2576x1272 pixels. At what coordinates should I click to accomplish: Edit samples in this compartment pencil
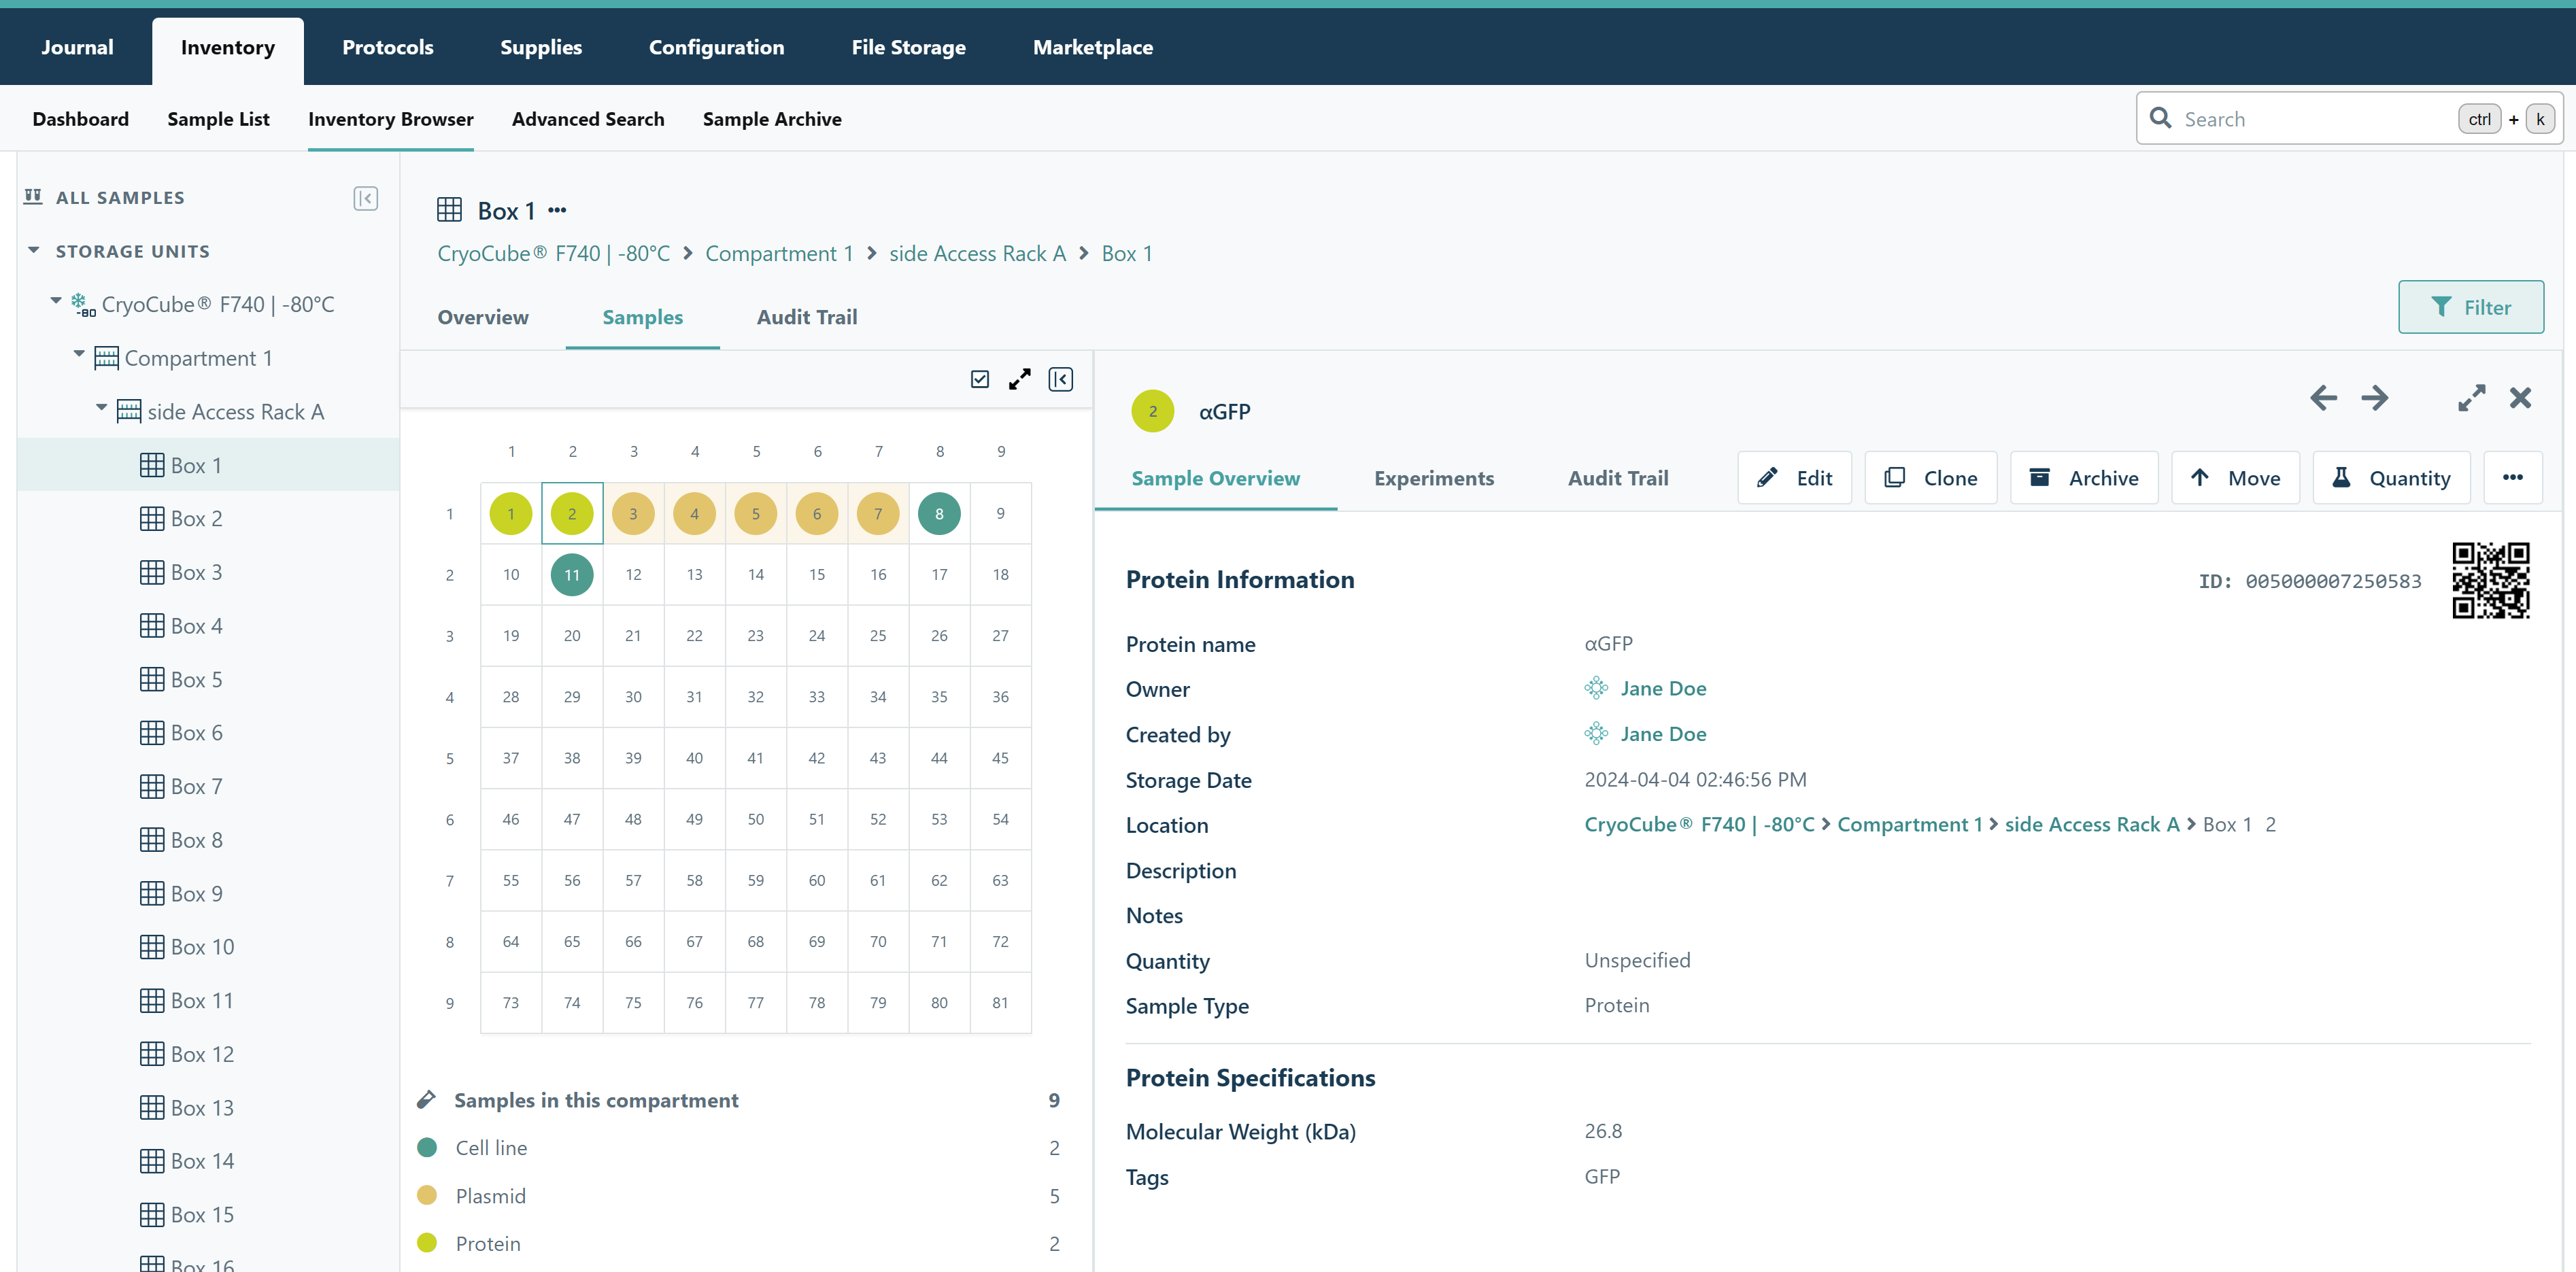click(426, 1099)
